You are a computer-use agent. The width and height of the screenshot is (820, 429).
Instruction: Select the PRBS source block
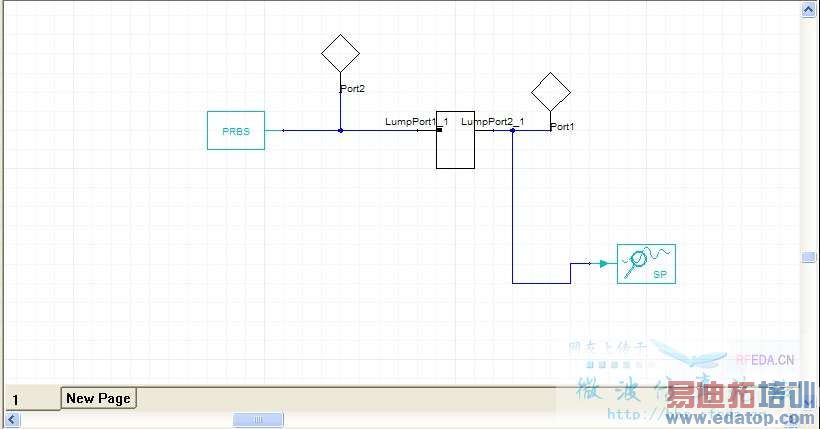coord(236,131)
